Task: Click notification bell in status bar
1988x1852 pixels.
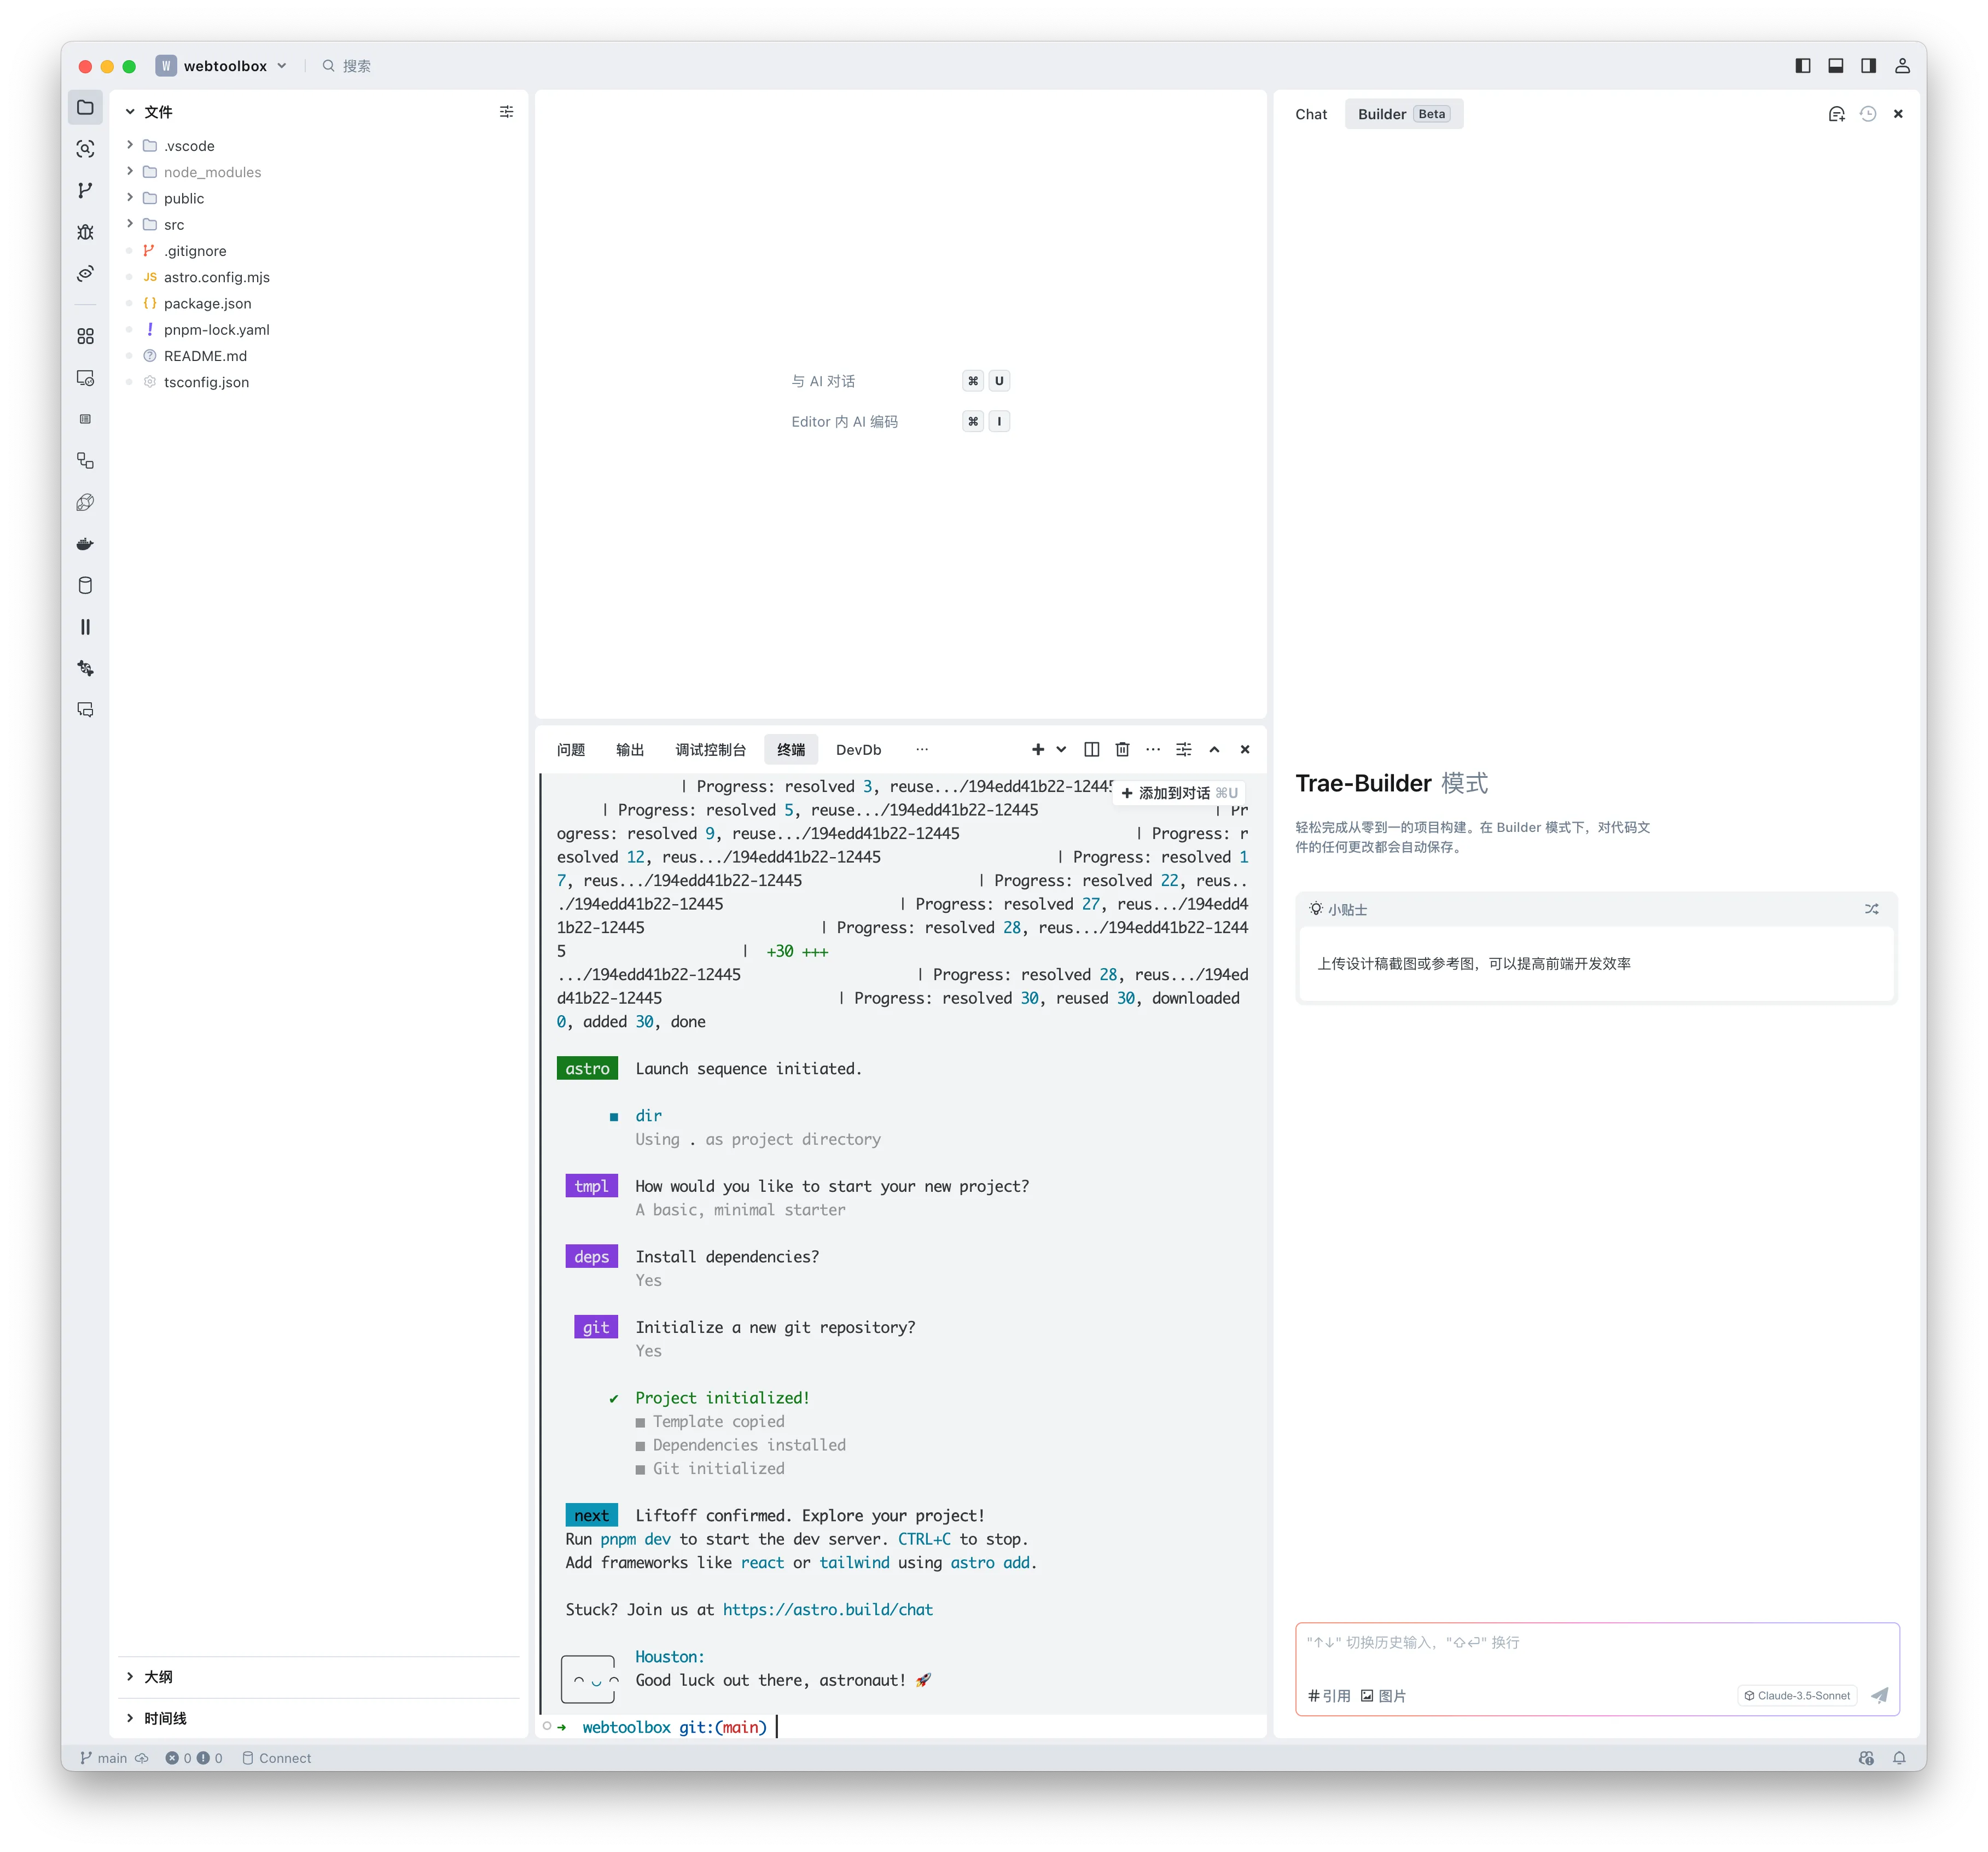Action: [1898, 1758]
